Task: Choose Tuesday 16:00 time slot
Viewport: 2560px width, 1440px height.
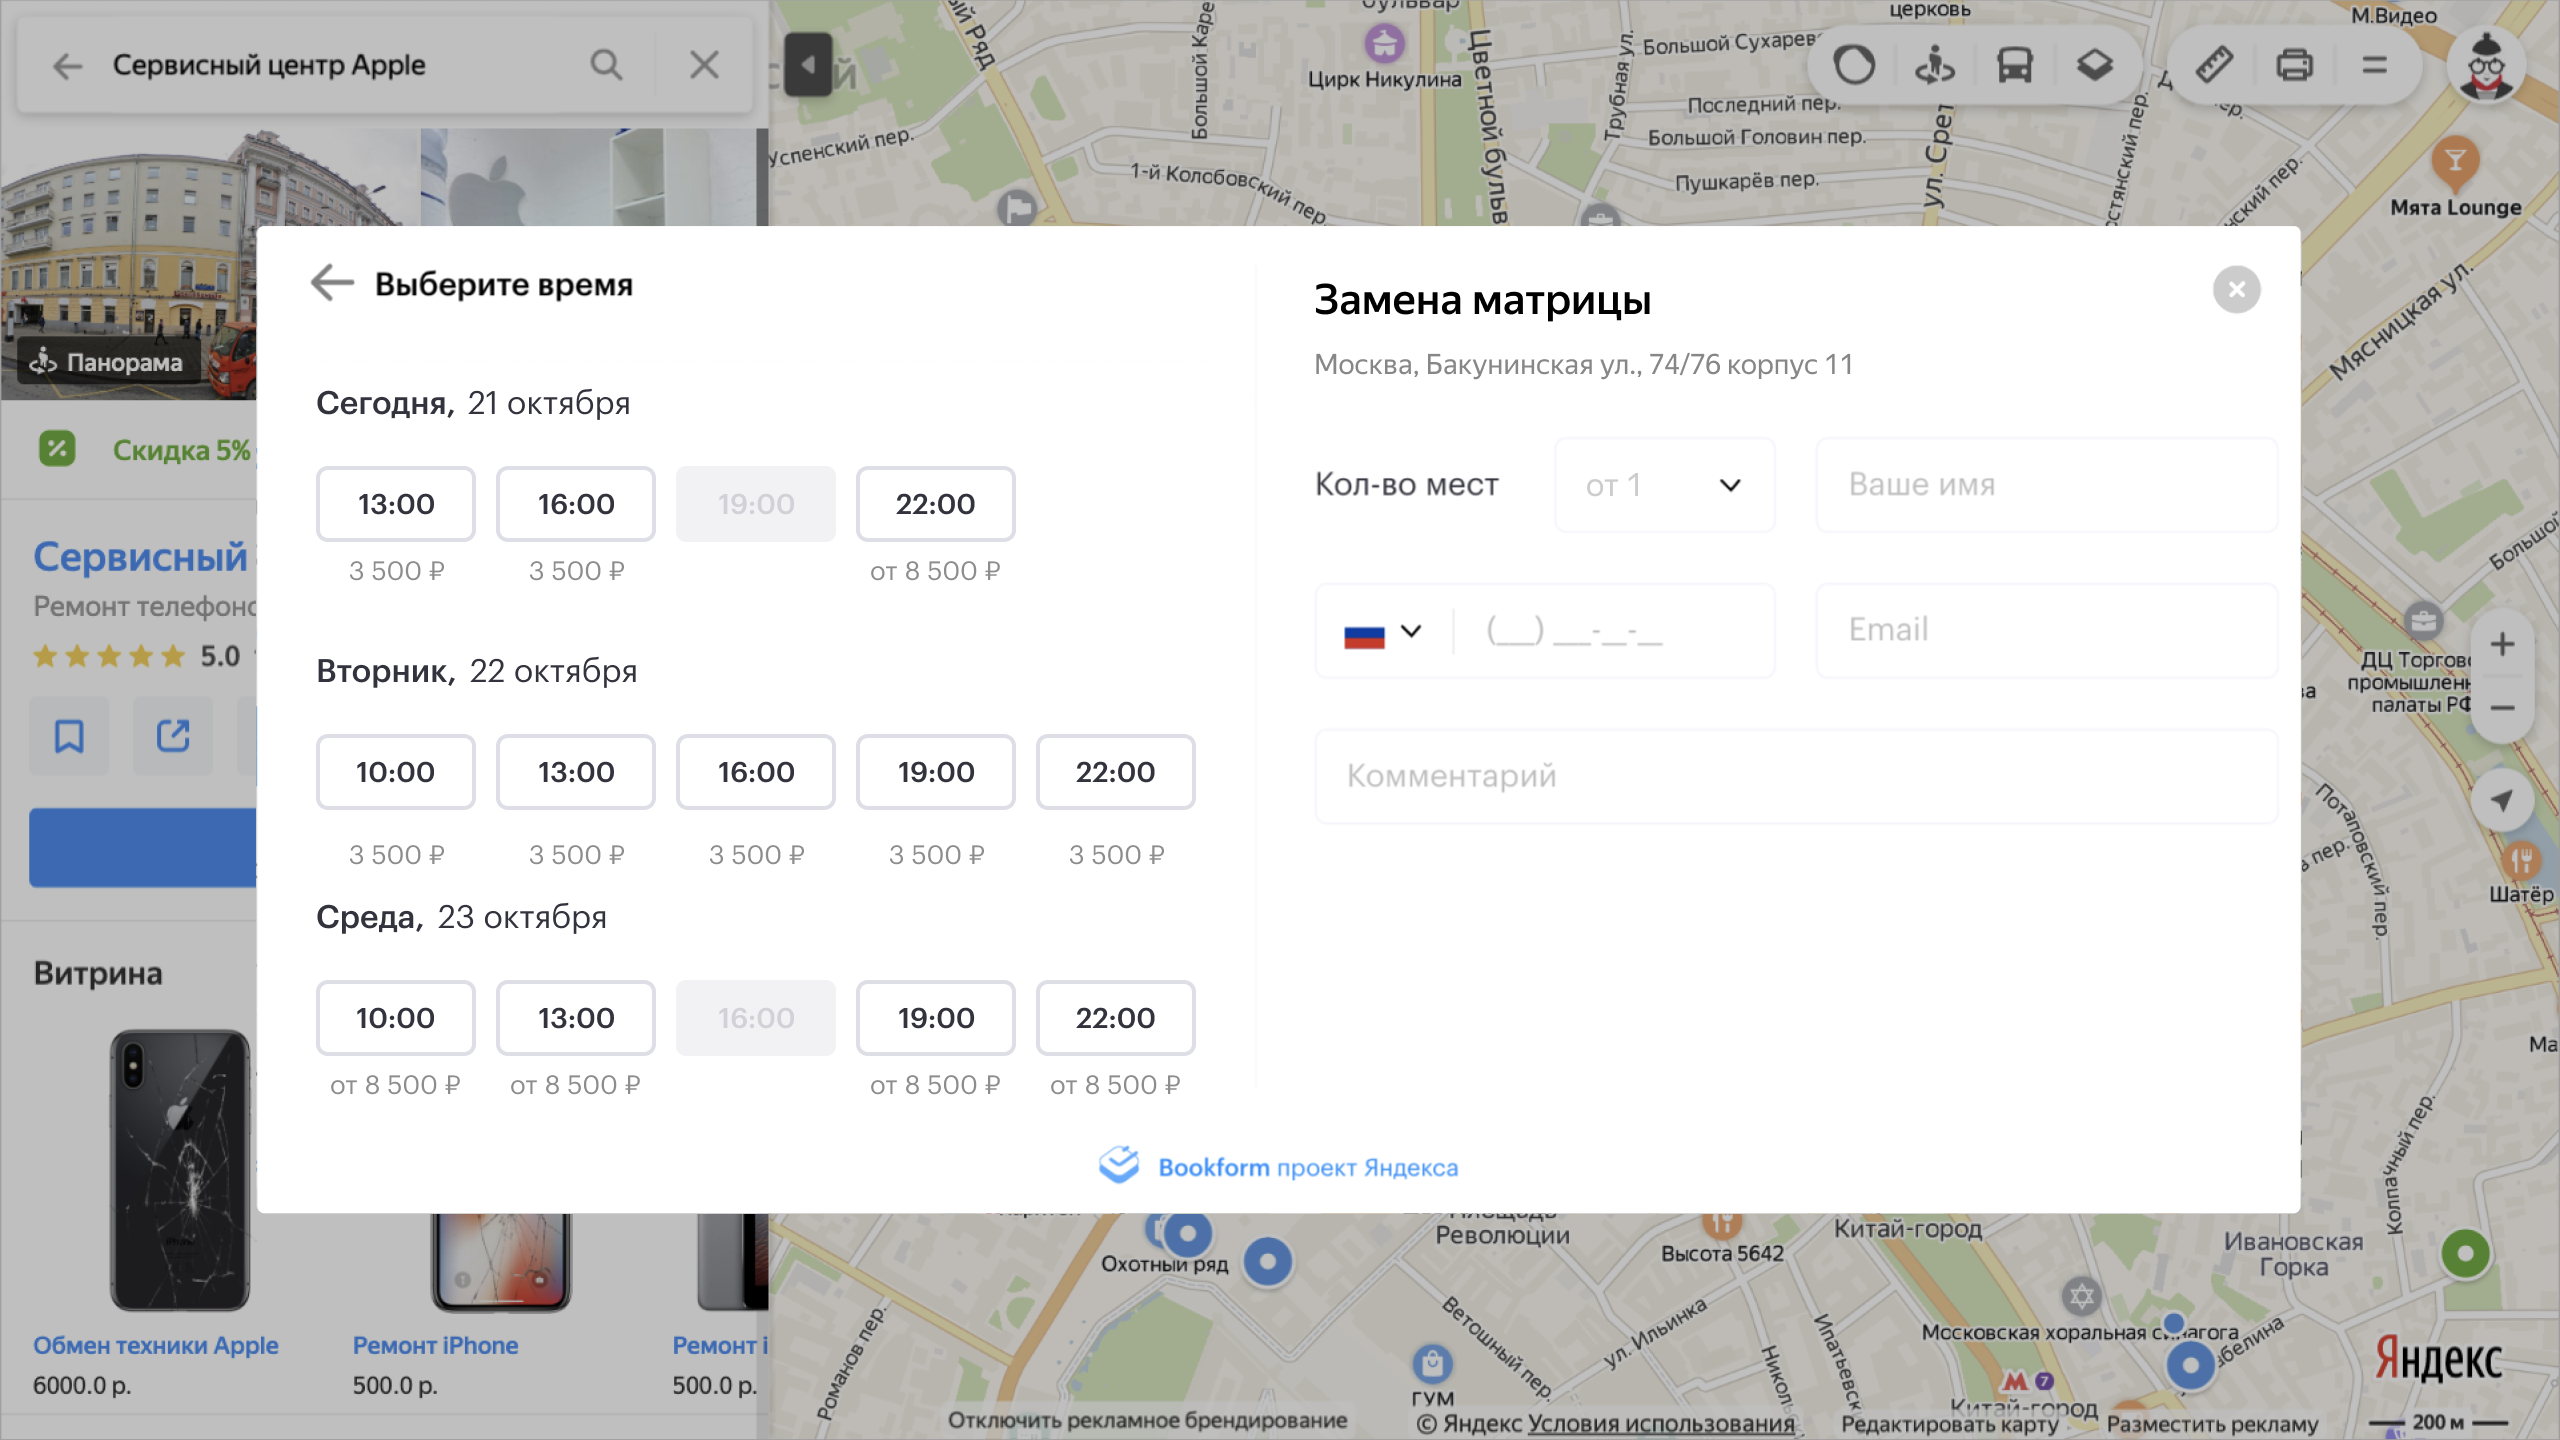Action: tap(756, 772)
